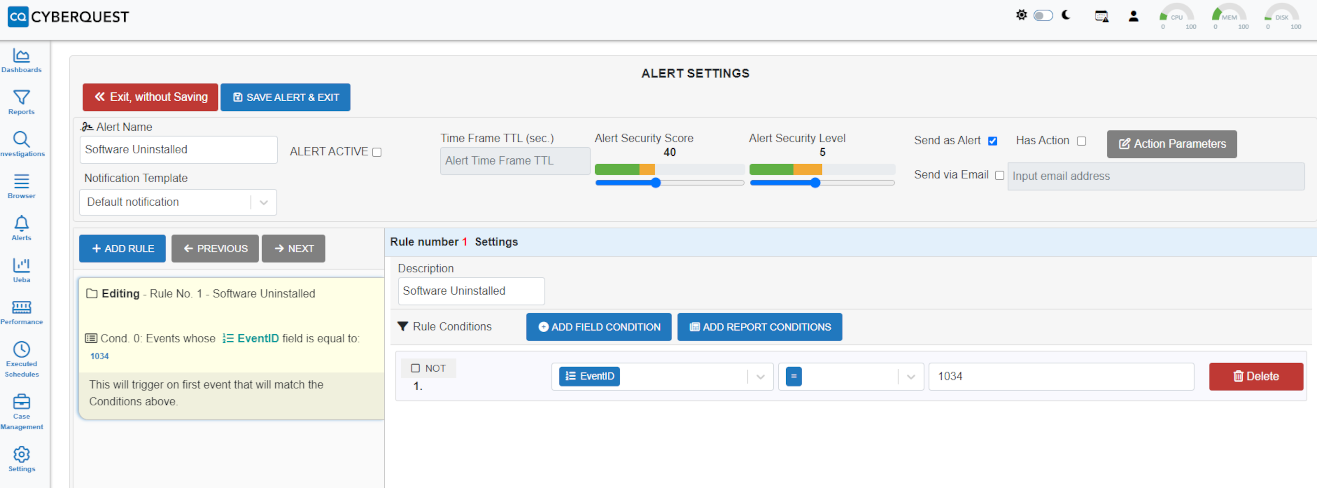Open the Dashboards sidebar icon
This screenshot has height=488, width=1317.
click(21, 55)
